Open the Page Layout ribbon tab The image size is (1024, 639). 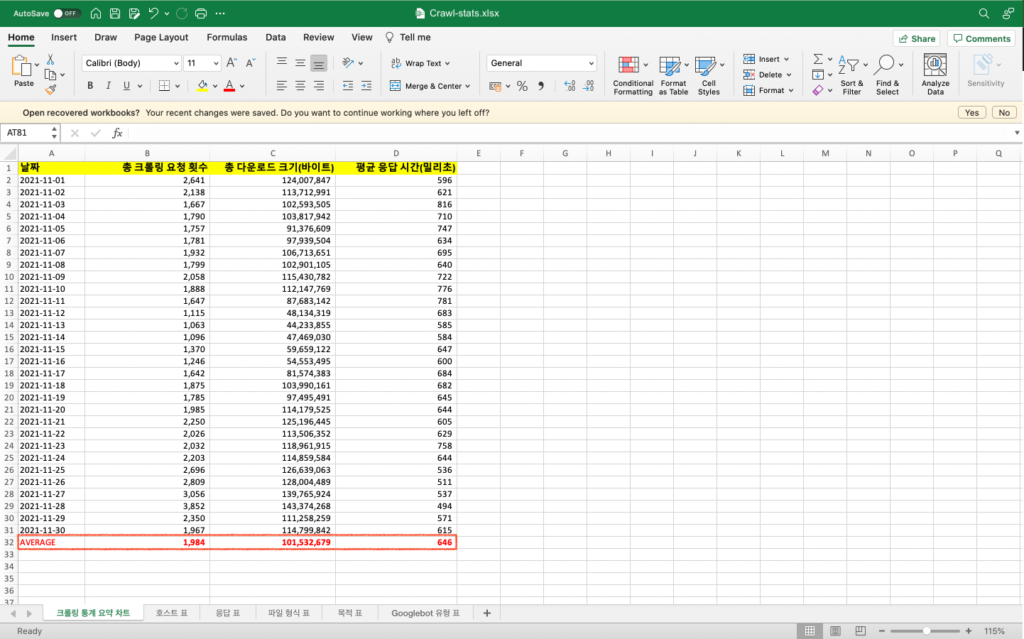coord(161,37)
